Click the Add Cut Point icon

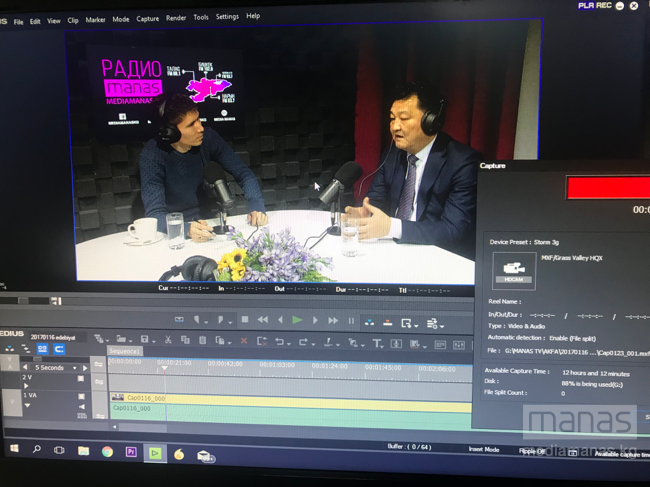(x=328, y=342)
